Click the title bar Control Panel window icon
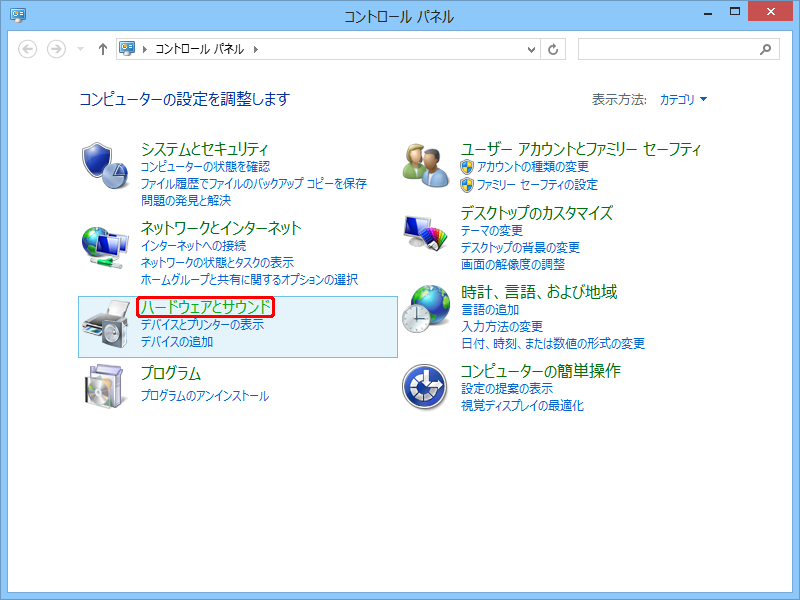This screenshot has height=600, width=800. (x=18, y=15)
